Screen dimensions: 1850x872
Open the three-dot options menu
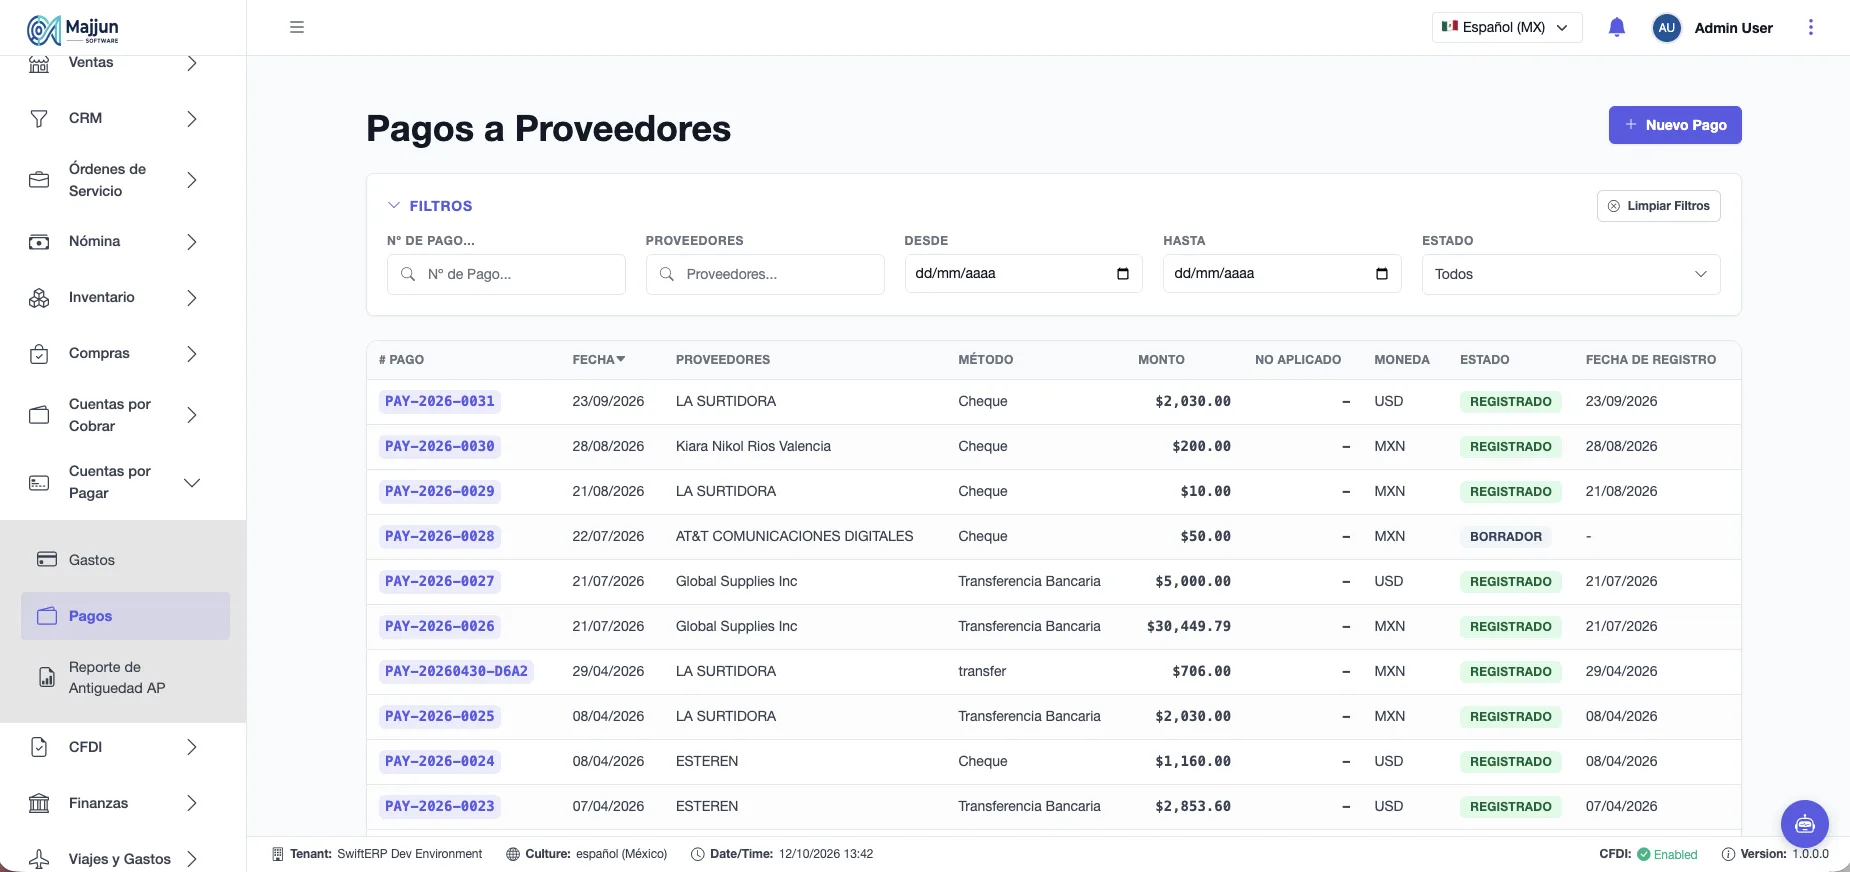pos(1810,28)
